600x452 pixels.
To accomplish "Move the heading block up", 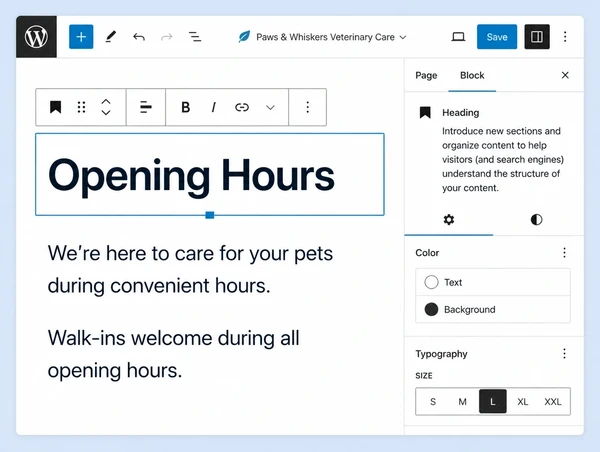I will (106, 102).
